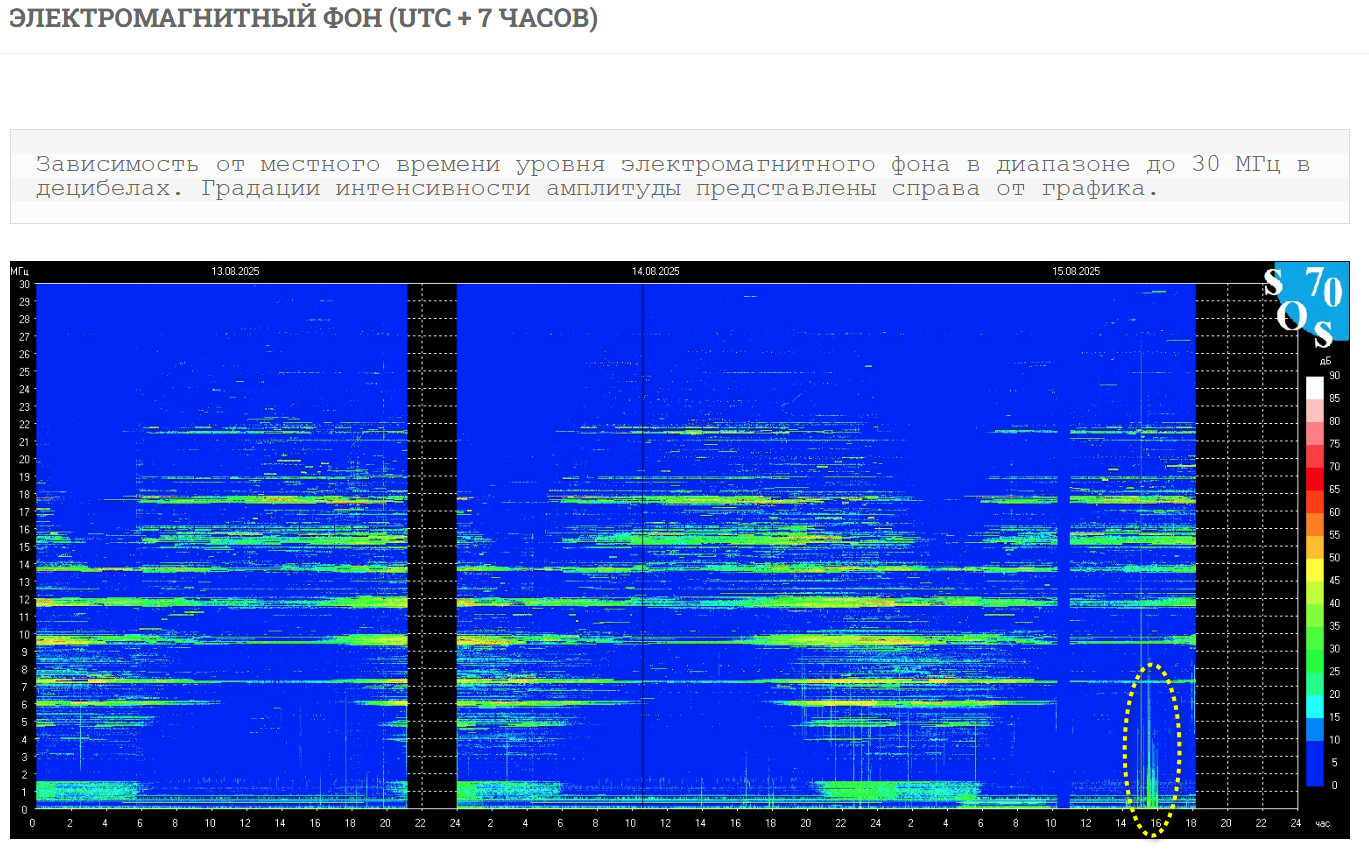The width and height of the screenshot is (1369, 850).
Task: Click the 0 dB label on legend
Action: pyautogui.click(x=1335, y=785)
